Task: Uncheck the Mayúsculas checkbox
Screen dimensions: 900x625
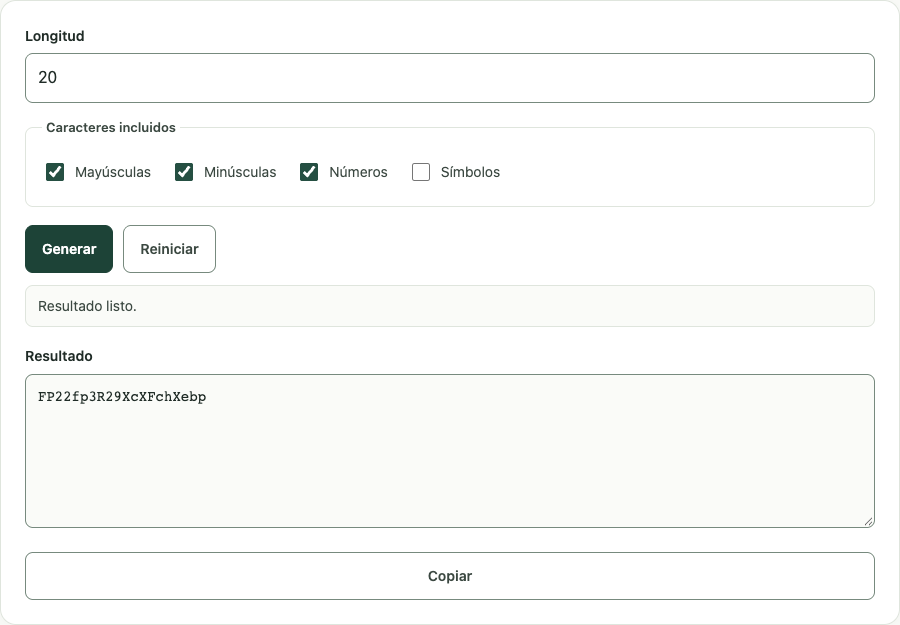Action: (x=55, y=172)
